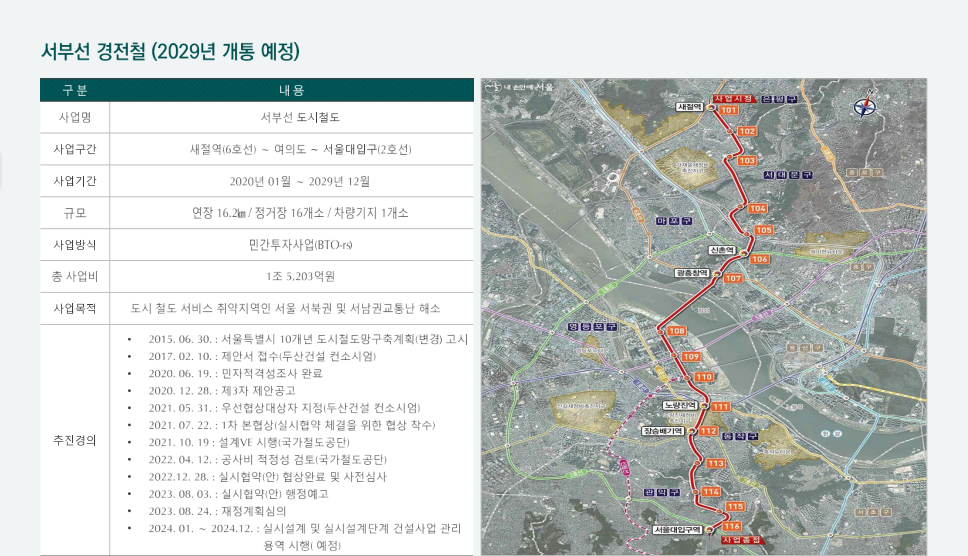Screen dimensions: 968x556
Task: Click the red 사업종점 end label
Action: click(x=740, y=539)
